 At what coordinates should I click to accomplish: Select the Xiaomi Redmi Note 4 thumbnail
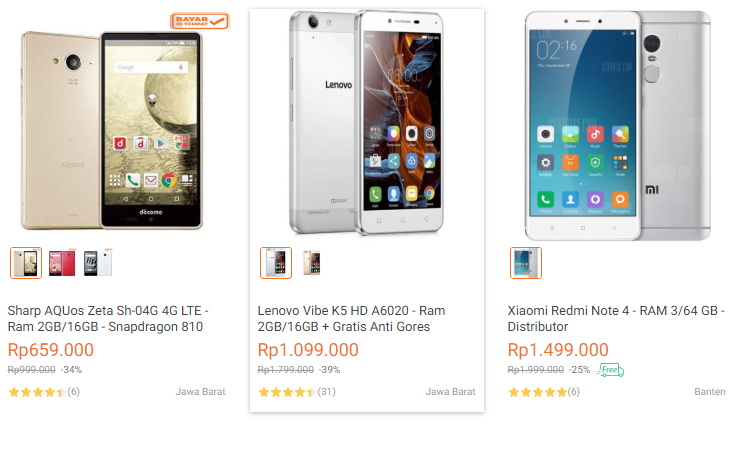click(526, 263)
